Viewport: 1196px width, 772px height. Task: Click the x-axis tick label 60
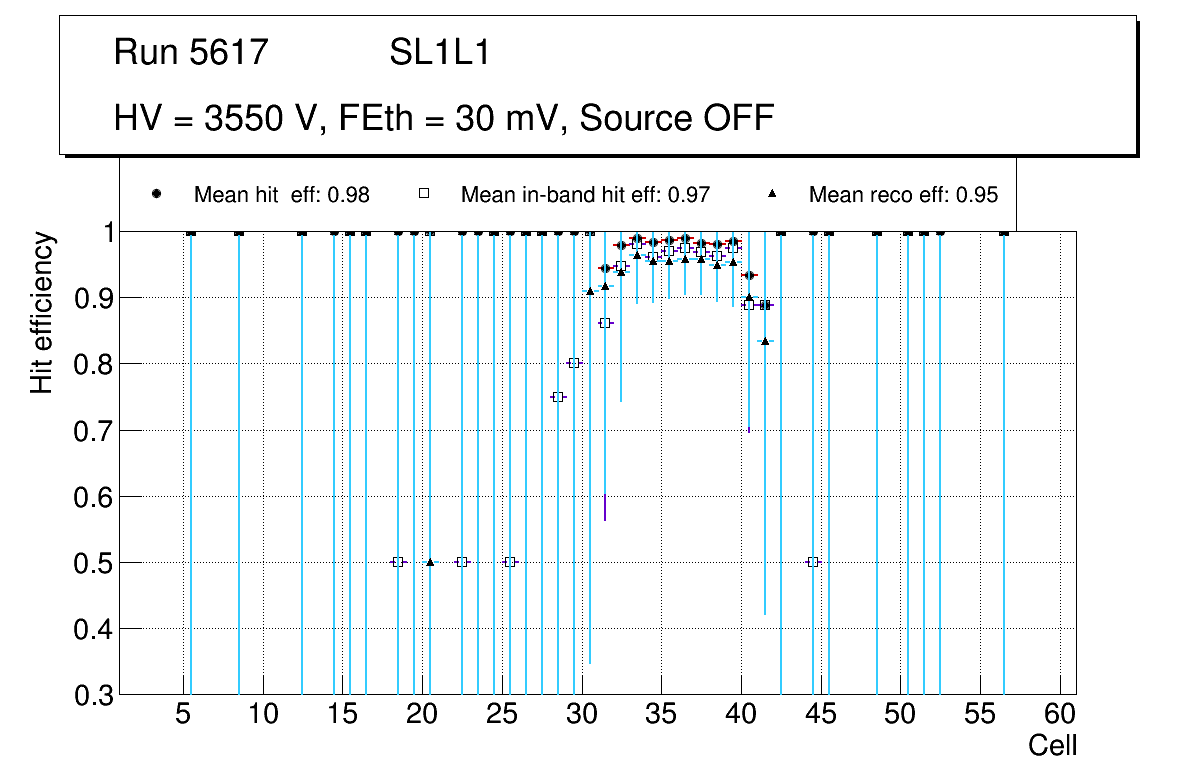coord(1060,715)
